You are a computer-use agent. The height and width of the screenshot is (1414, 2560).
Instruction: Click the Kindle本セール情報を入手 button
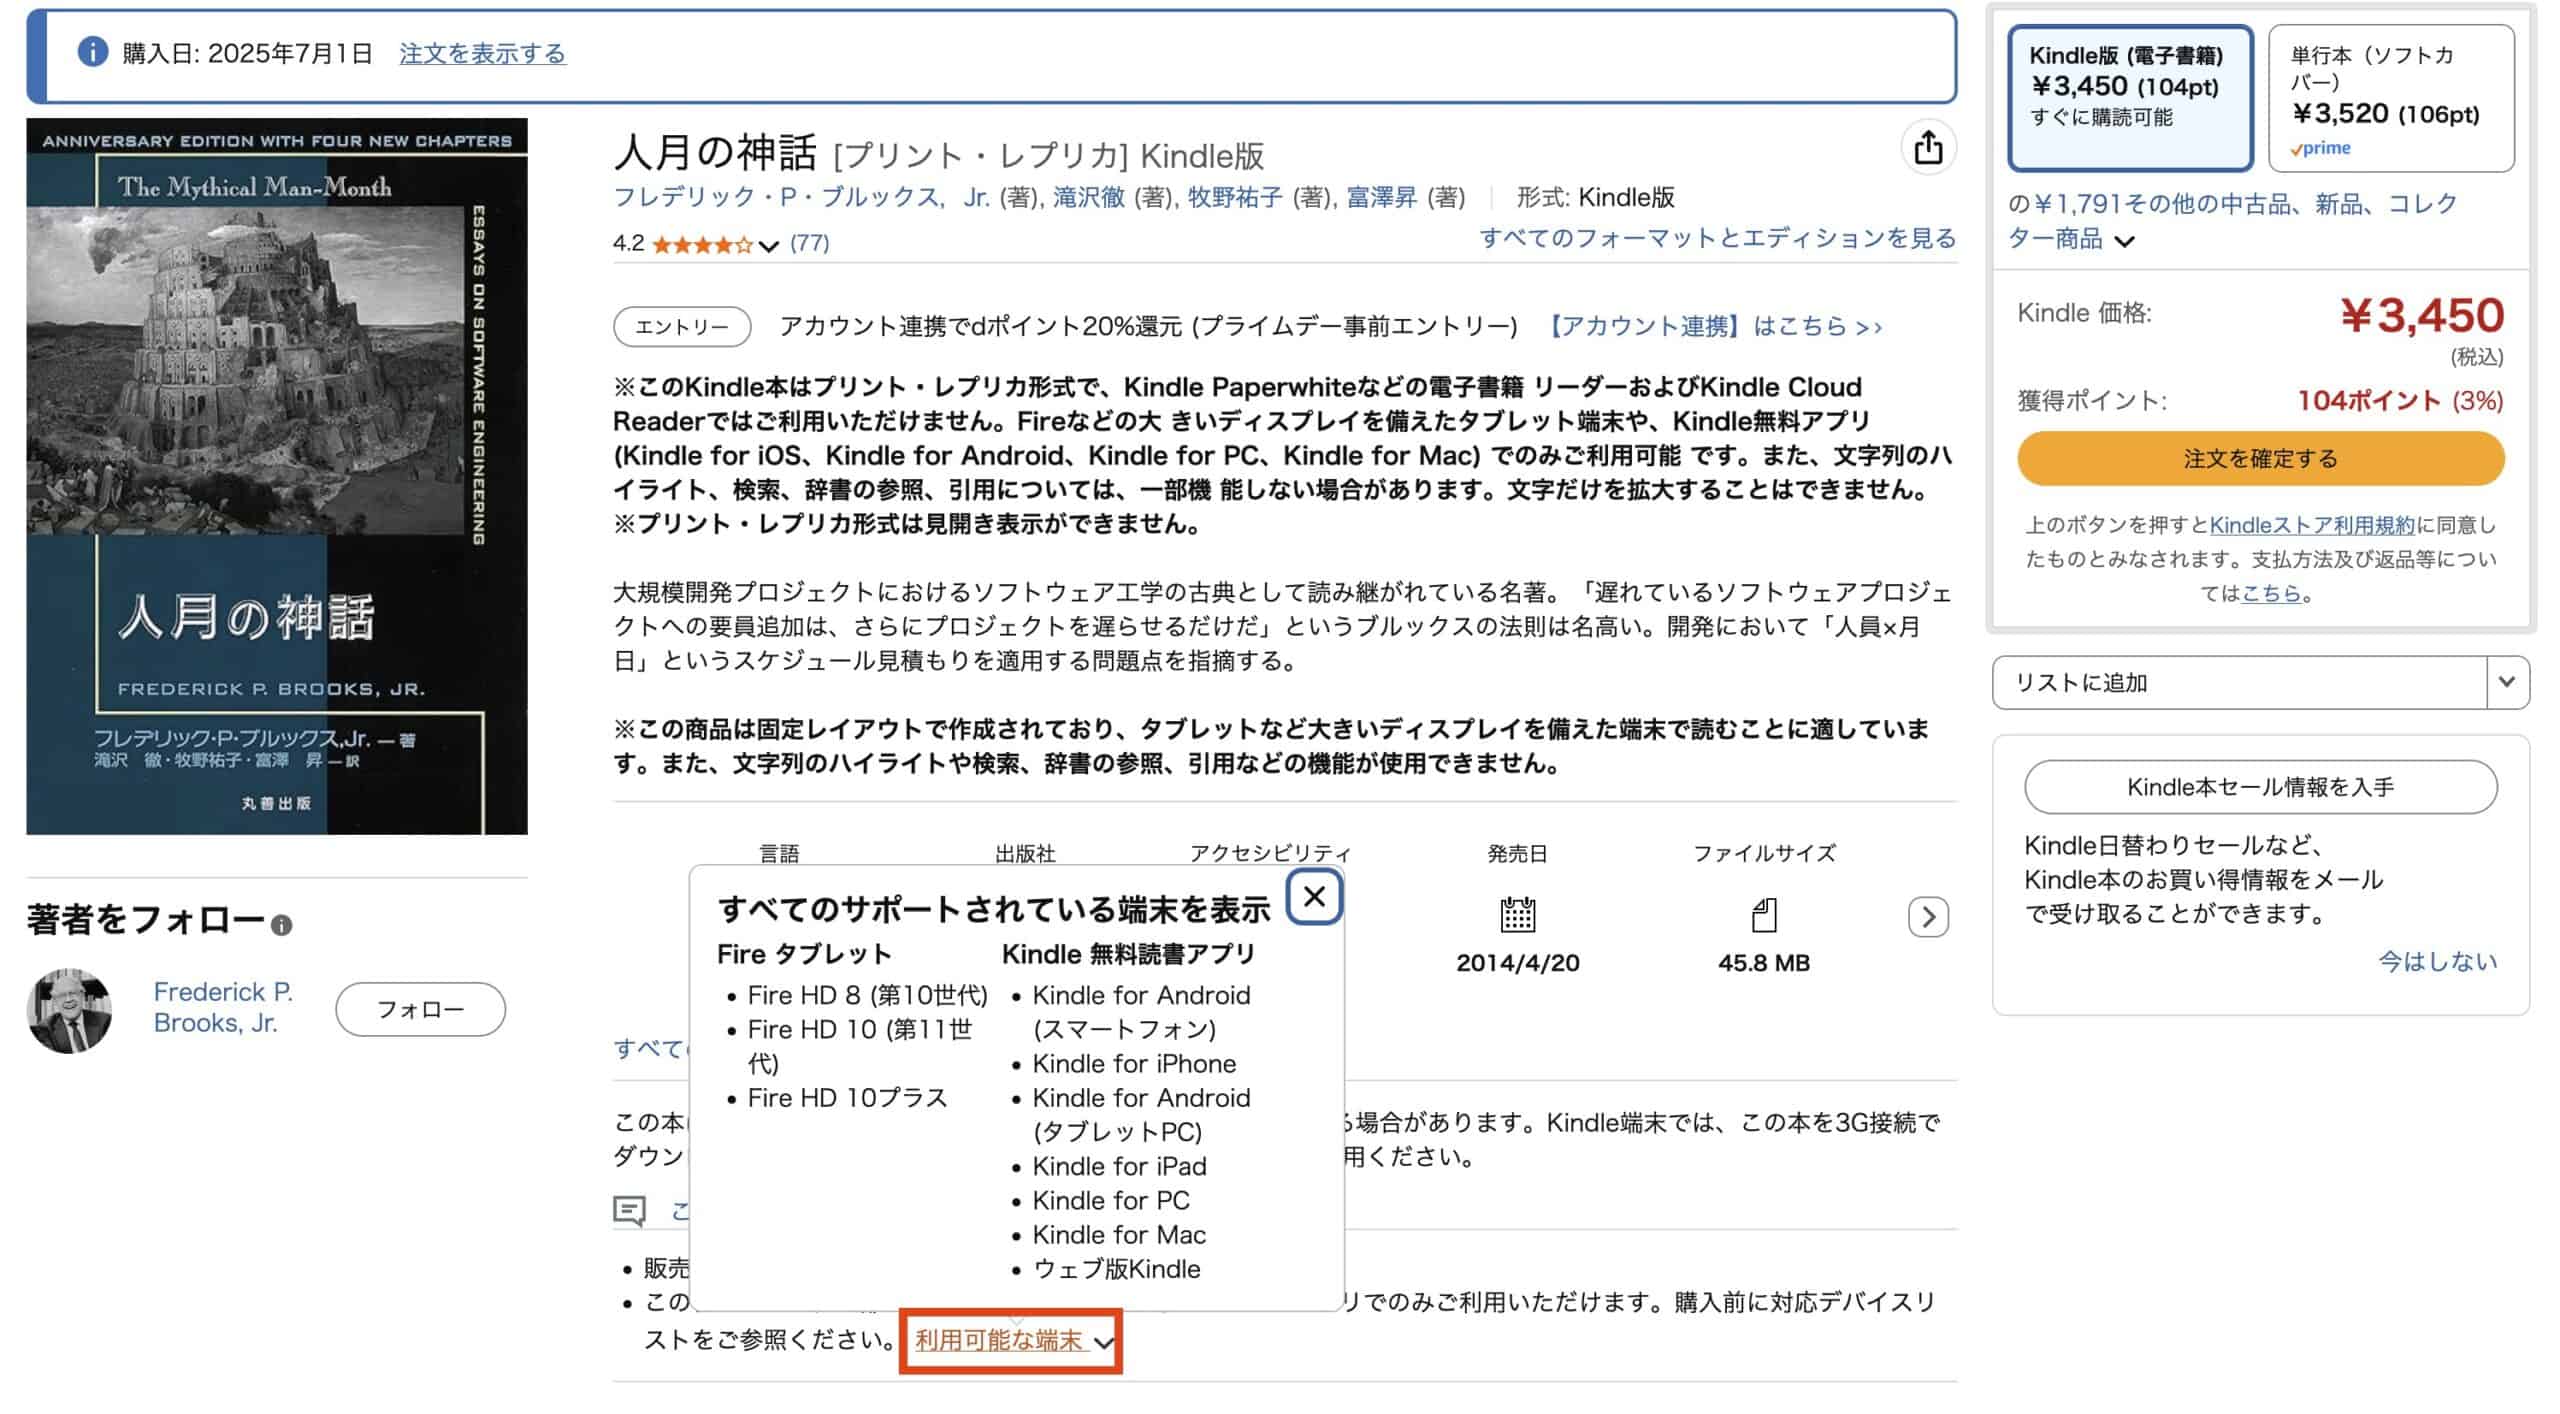[x=2260, y=787]
